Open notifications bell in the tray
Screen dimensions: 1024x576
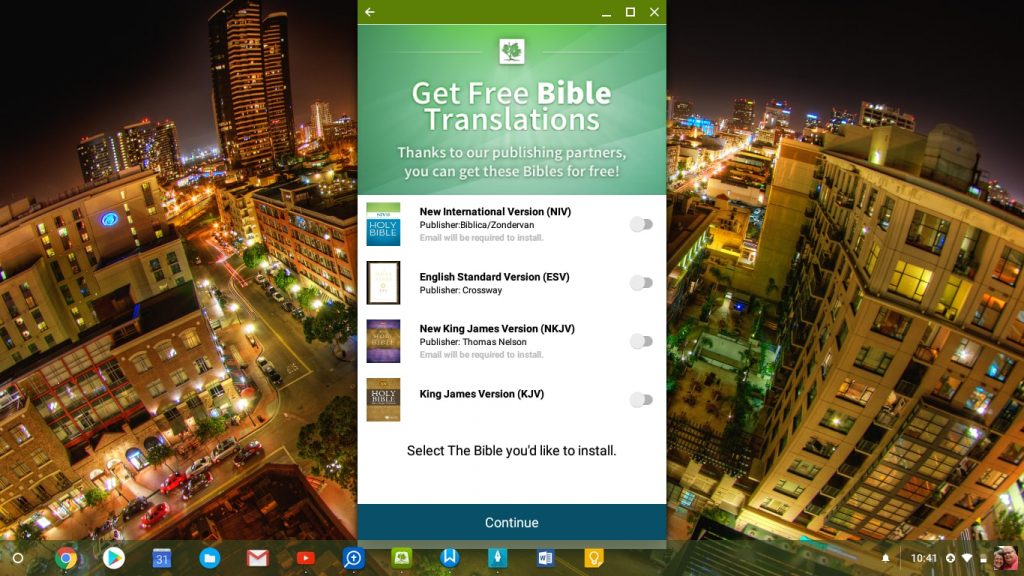(886, 558)
